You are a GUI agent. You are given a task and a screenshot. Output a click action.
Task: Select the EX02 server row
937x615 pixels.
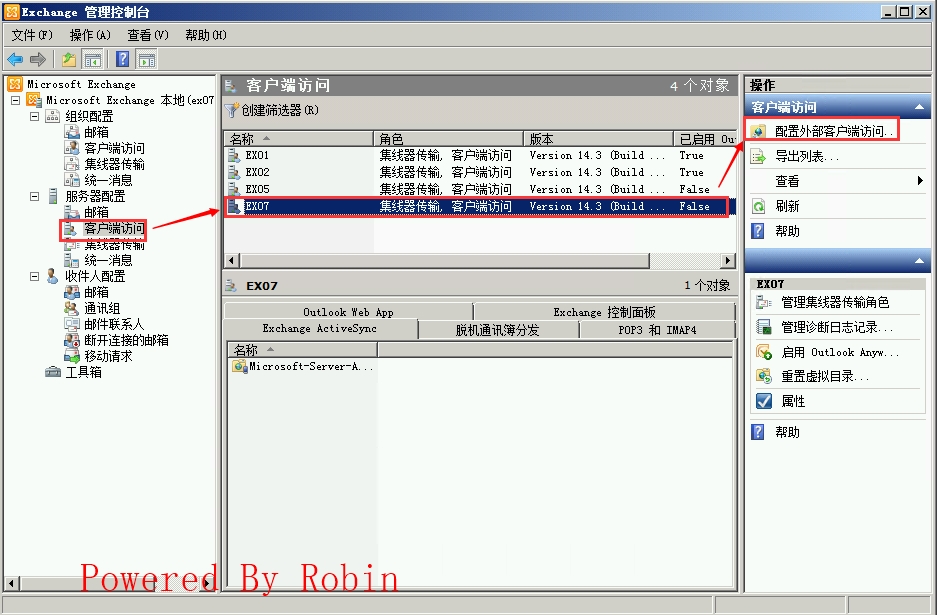pyautogui.click(x=480, y=172)
